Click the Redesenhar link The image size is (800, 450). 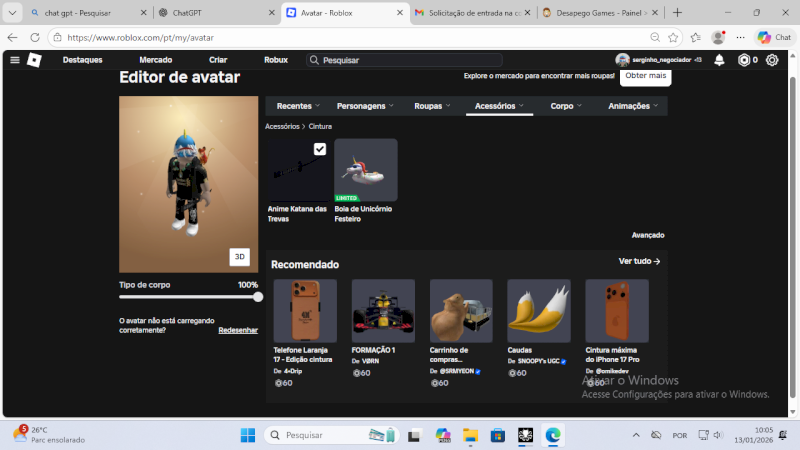[238, 330]
